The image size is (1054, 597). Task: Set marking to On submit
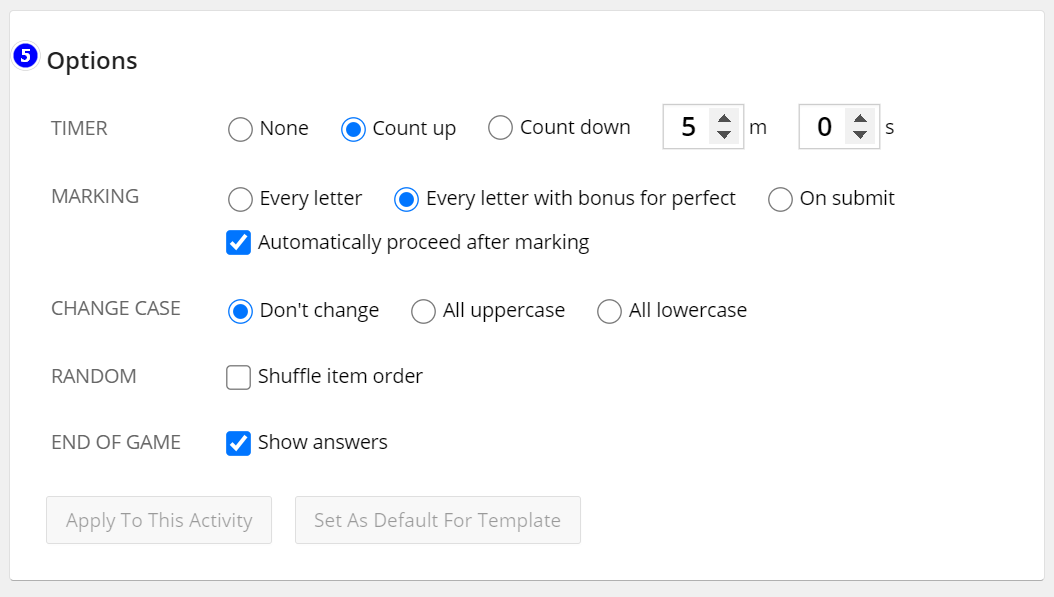[780, 199]
